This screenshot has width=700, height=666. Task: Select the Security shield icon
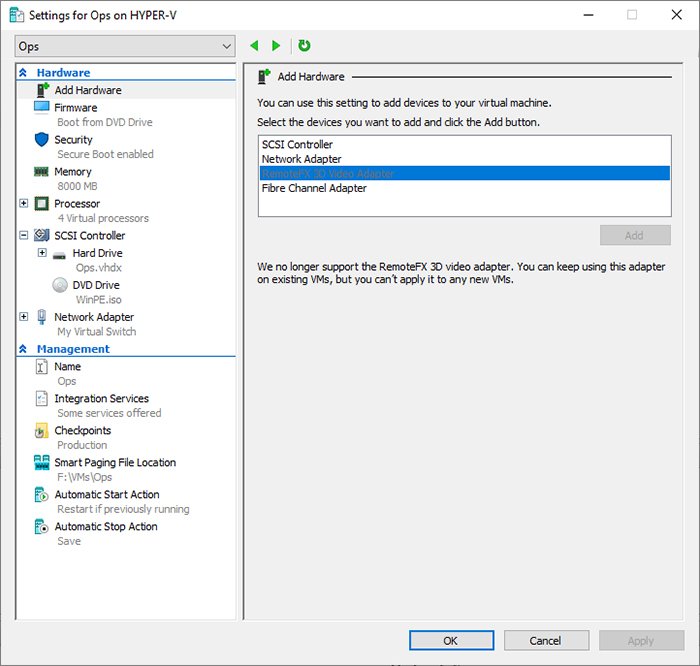point(41,140)
